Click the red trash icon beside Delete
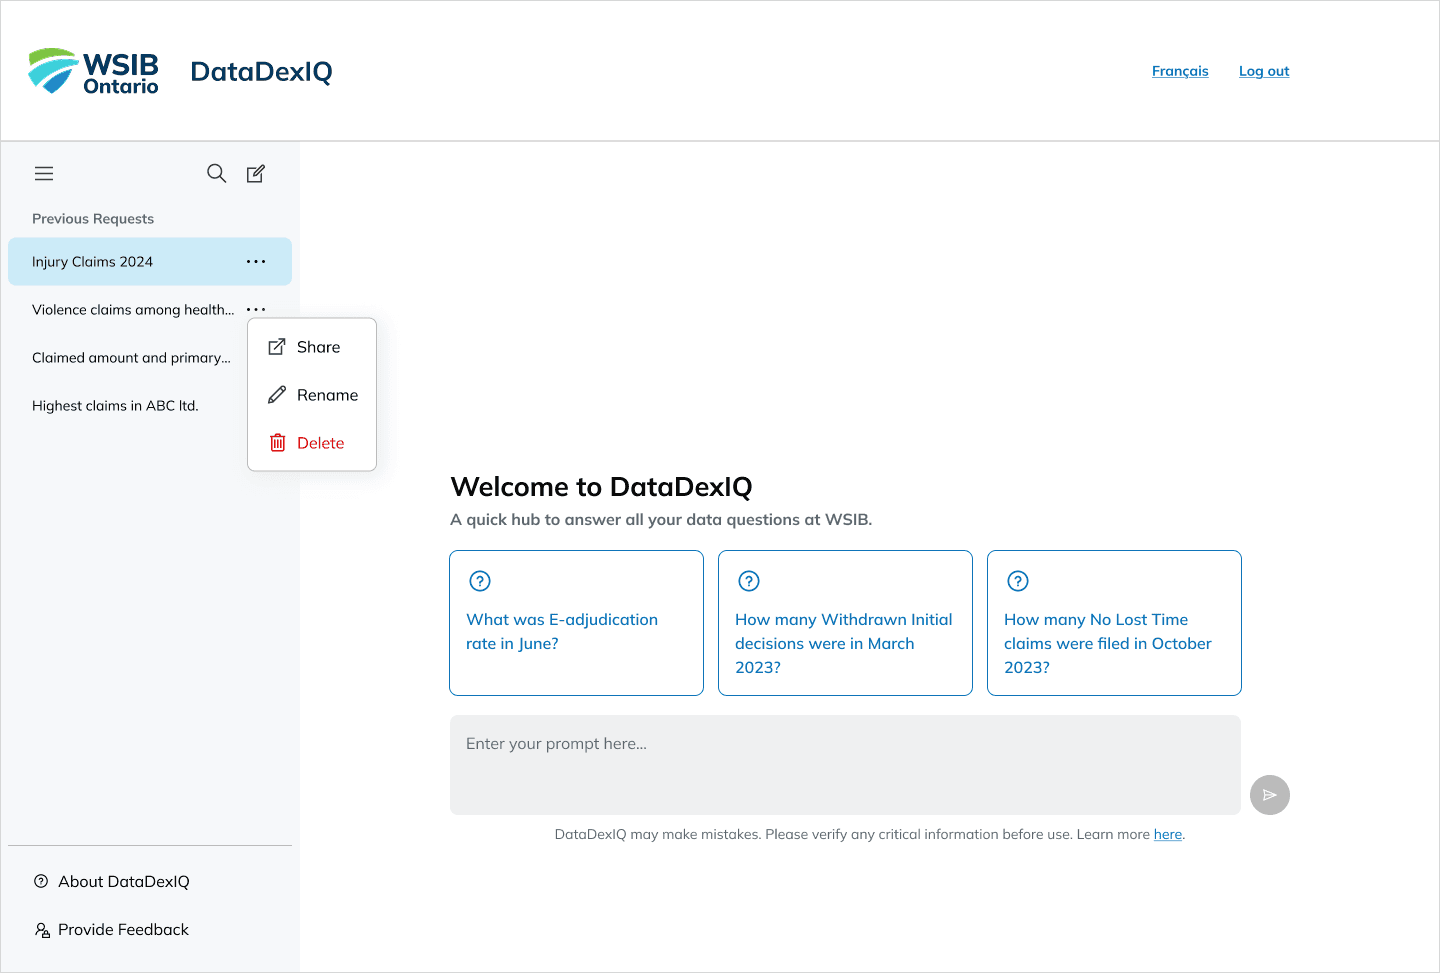This screenshot has height=973, width=1440. [x=278, y=443]
